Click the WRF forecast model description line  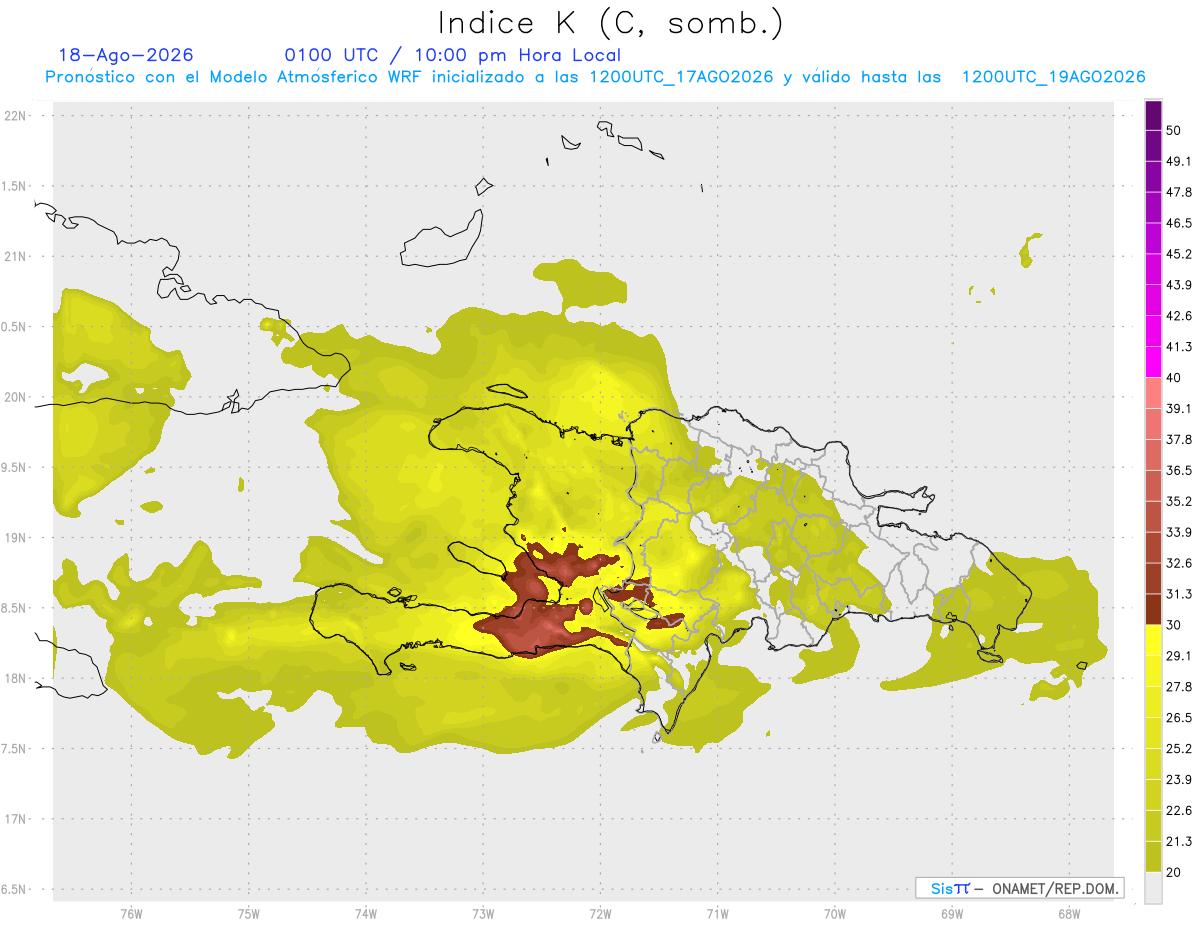coord(595,77)
